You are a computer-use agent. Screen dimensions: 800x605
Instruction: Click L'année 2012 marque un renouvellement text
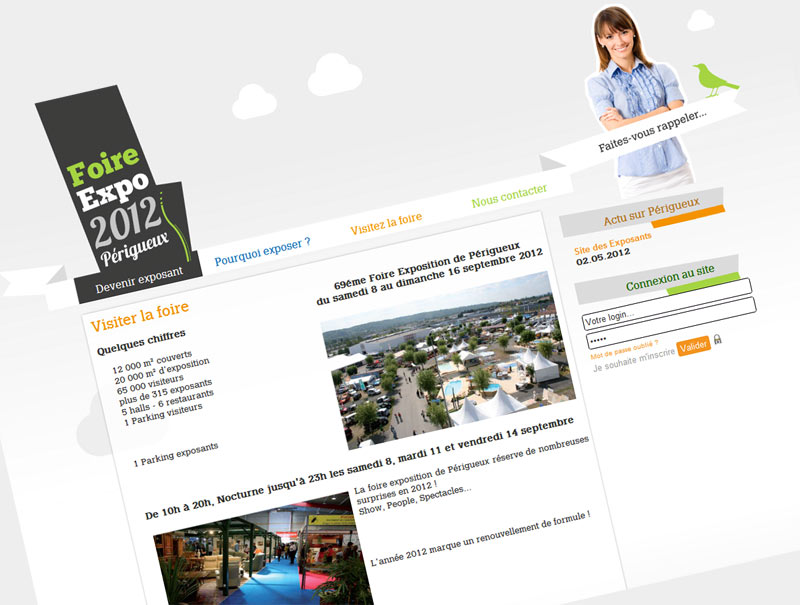(x=480, y=539)
